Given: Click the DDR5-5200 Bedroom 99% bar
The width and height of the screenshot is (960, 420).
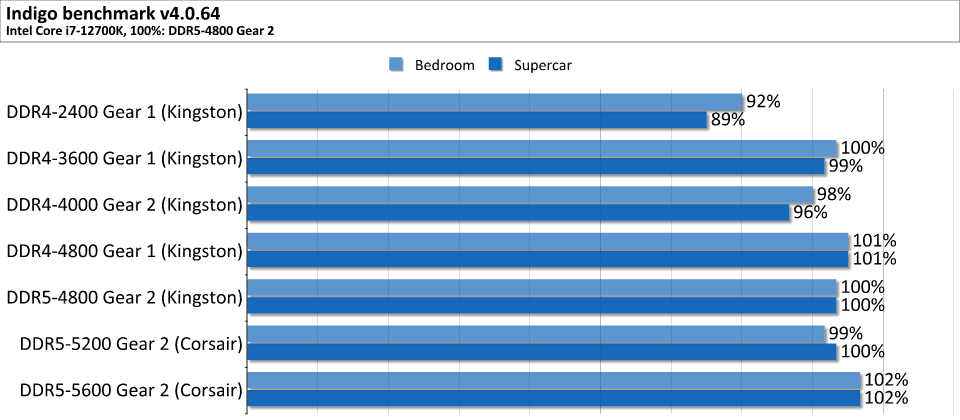Looking at the screenshot, I should pyautogui.click(x=536, y=334).
